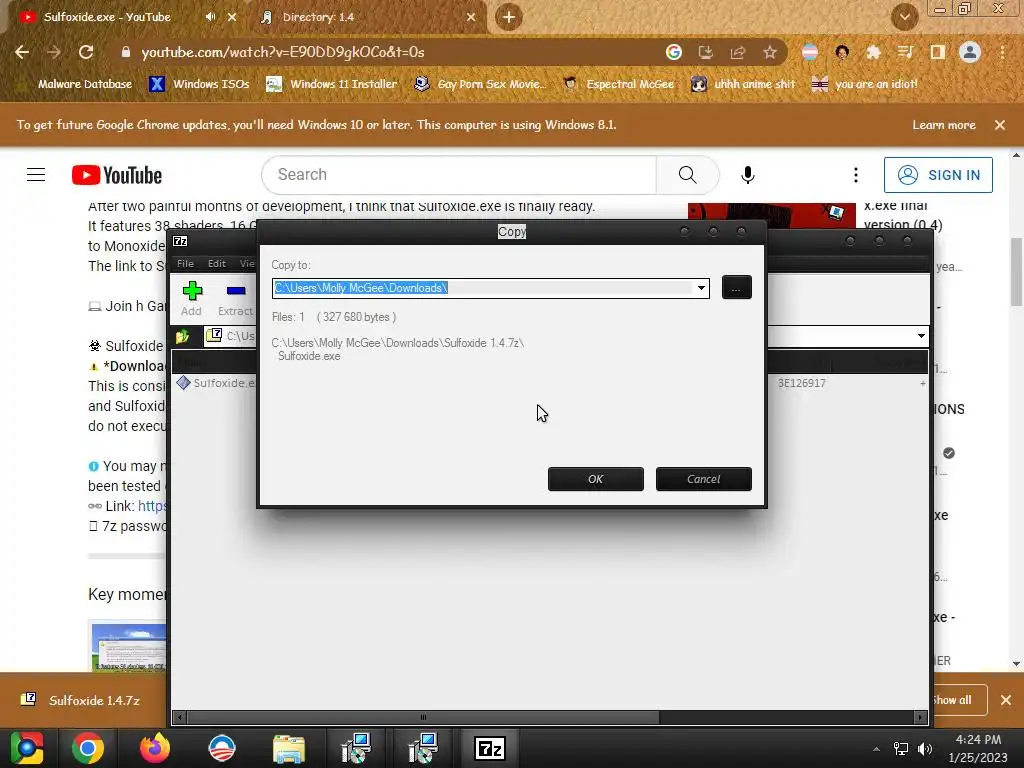The width and height of the screenshot is (1024, 768).
Task: Open Chrome profile avatar
Action: [970, 52]
